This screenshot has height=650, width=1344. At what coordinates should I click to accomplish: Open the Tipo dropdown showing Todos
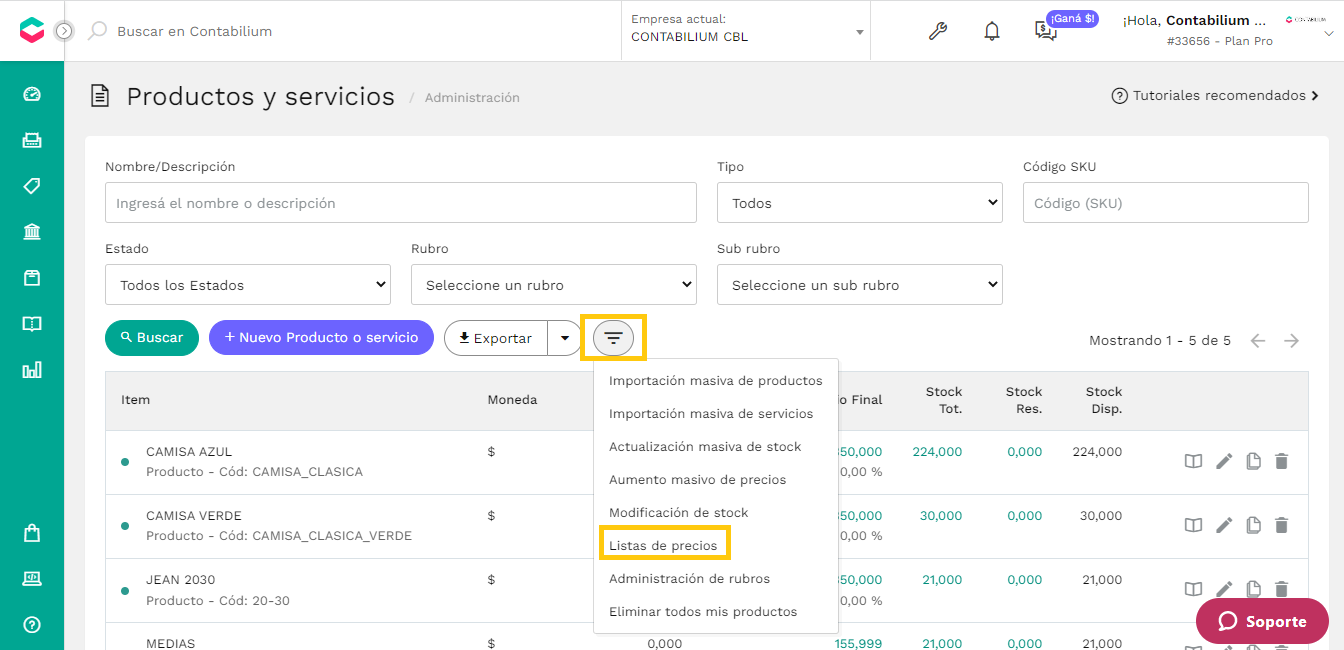(x=860, y=203)
